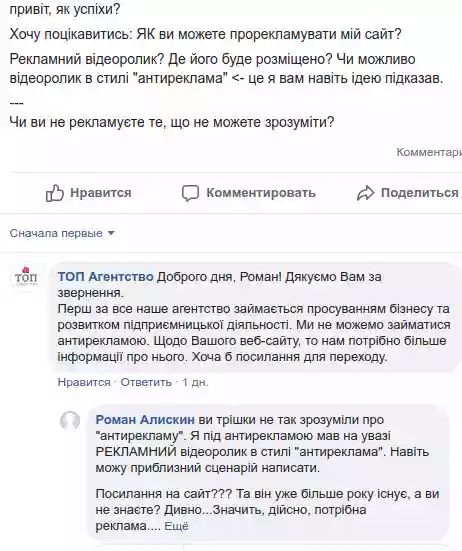Click the thumbs-up Нравится icon
The width and height of the screenshot is (462, 551).
pos(54,193)
